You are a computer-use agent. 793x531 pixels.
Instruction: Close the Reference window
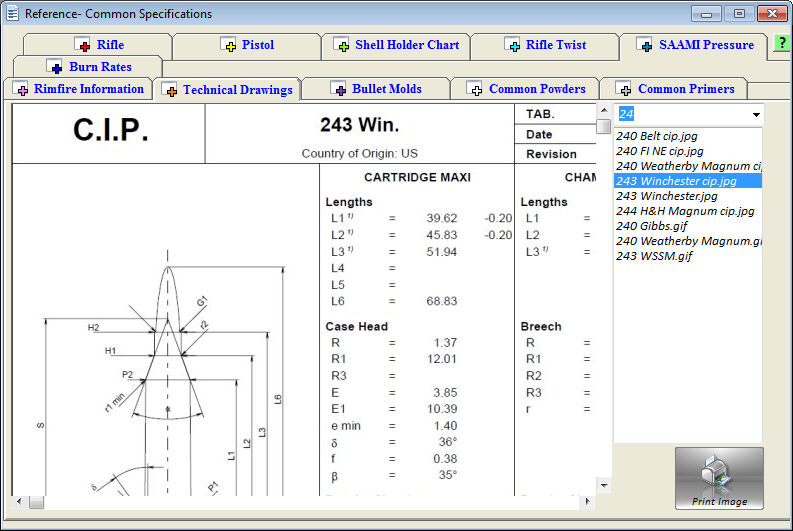click(772, 14)
